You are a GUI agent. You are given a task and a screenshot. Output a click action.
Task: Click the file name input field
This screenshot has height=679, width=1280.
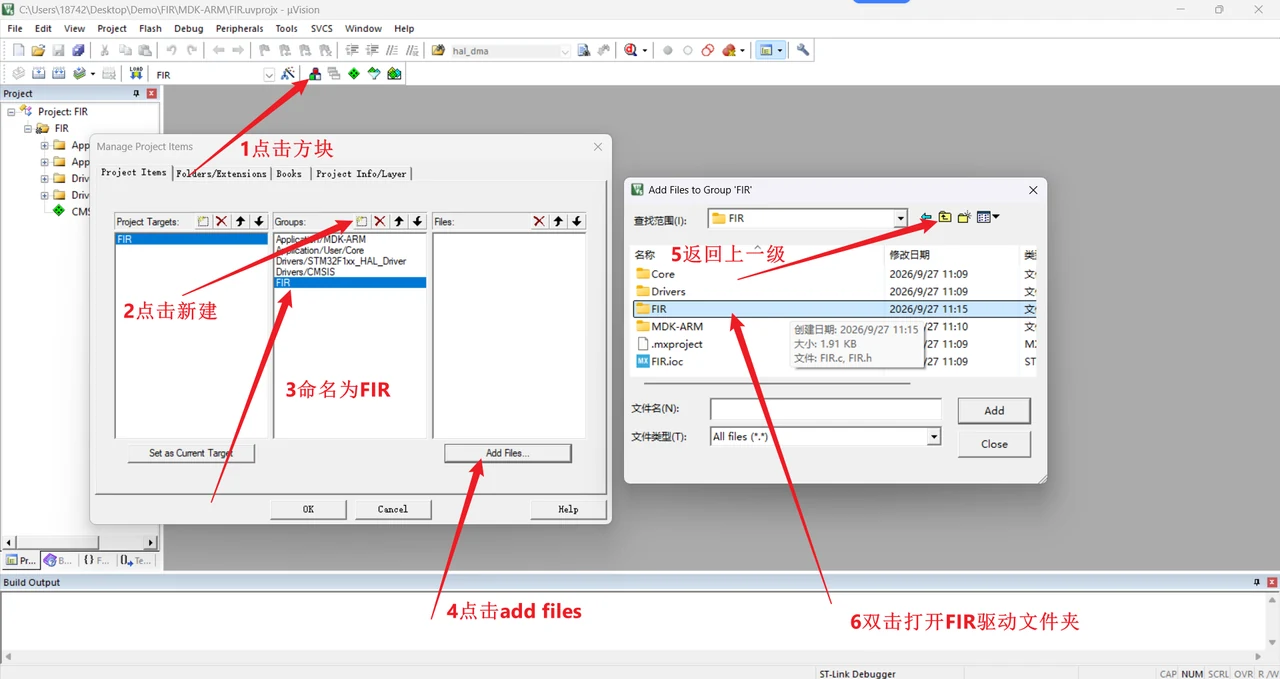[x=826, y=409]
